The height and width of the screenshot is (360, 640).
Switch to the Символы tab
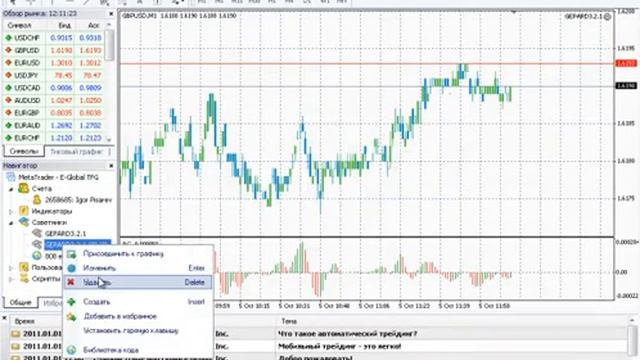(x=24, y=151)
